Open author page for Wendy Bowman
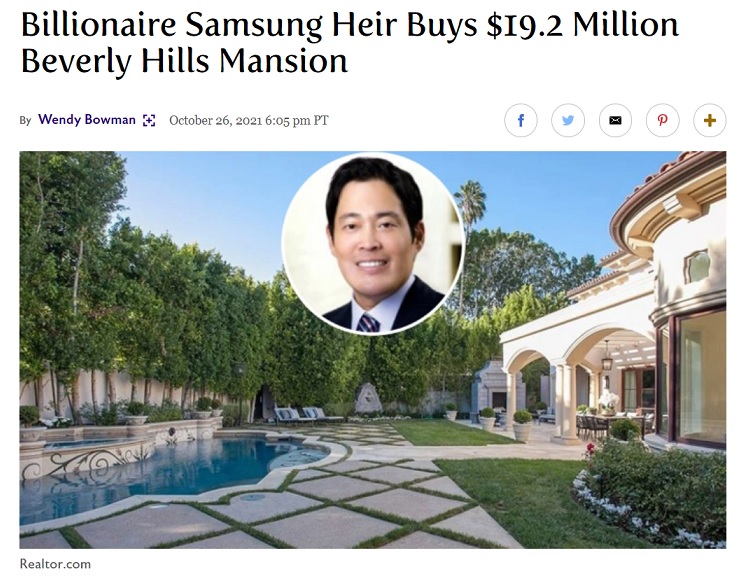 pos(87,119)
